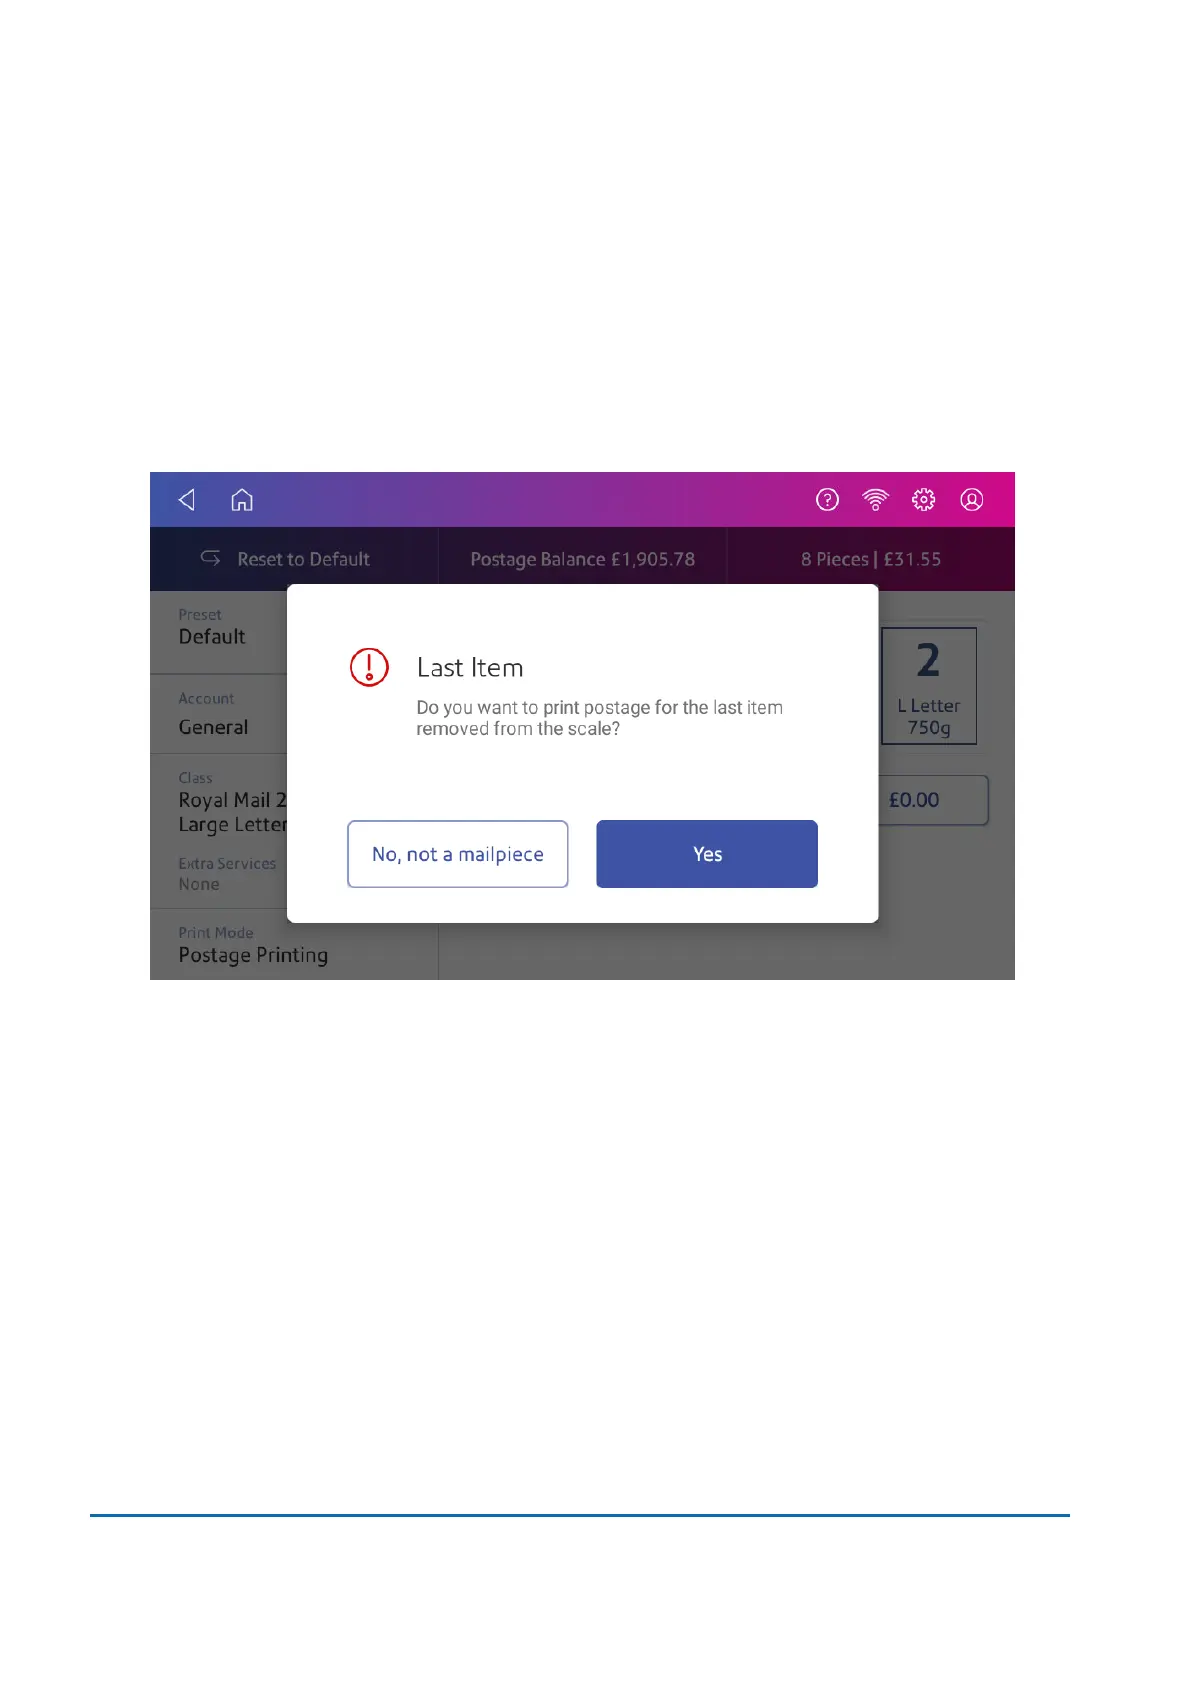Screen dimensions: 1191x1684
Task: Tap the 8 Pieces | £31.55 counter
Action: [x=871, y=559]
